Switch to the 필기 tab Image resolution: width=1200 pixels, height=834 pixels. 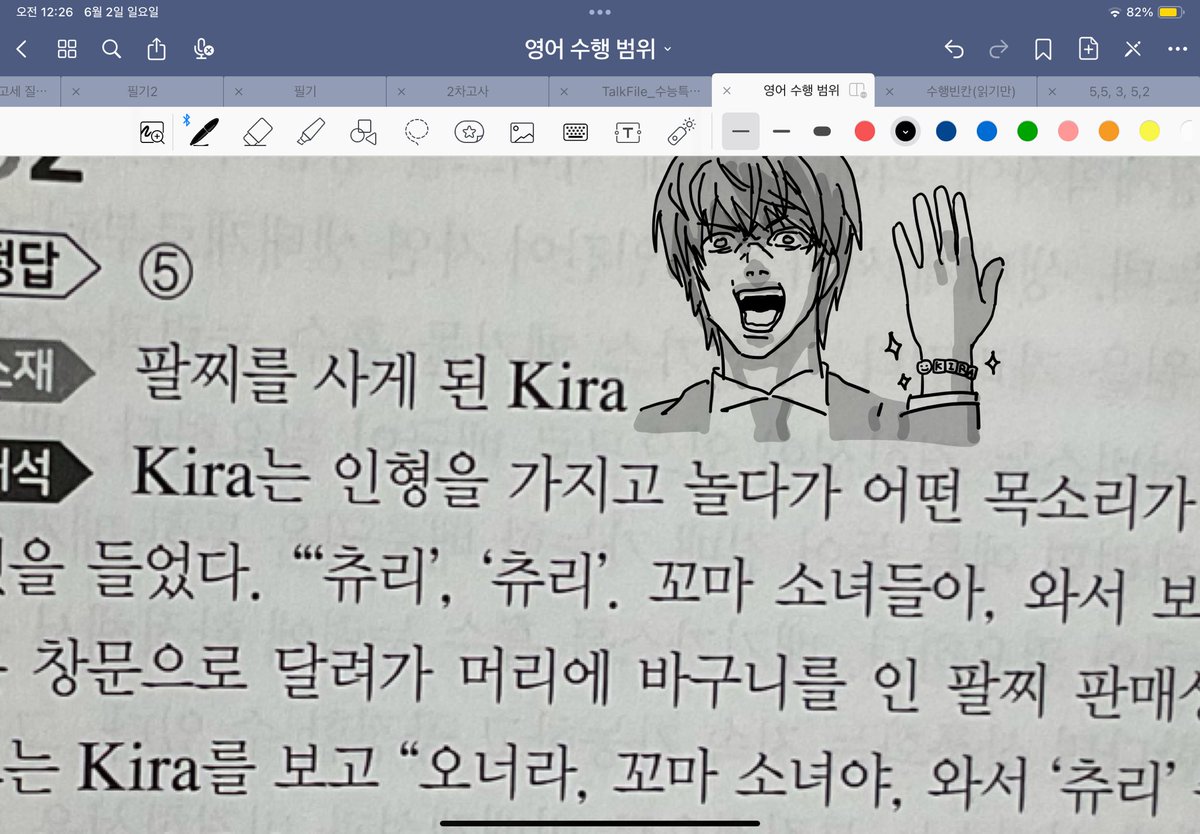pos(307,91)
